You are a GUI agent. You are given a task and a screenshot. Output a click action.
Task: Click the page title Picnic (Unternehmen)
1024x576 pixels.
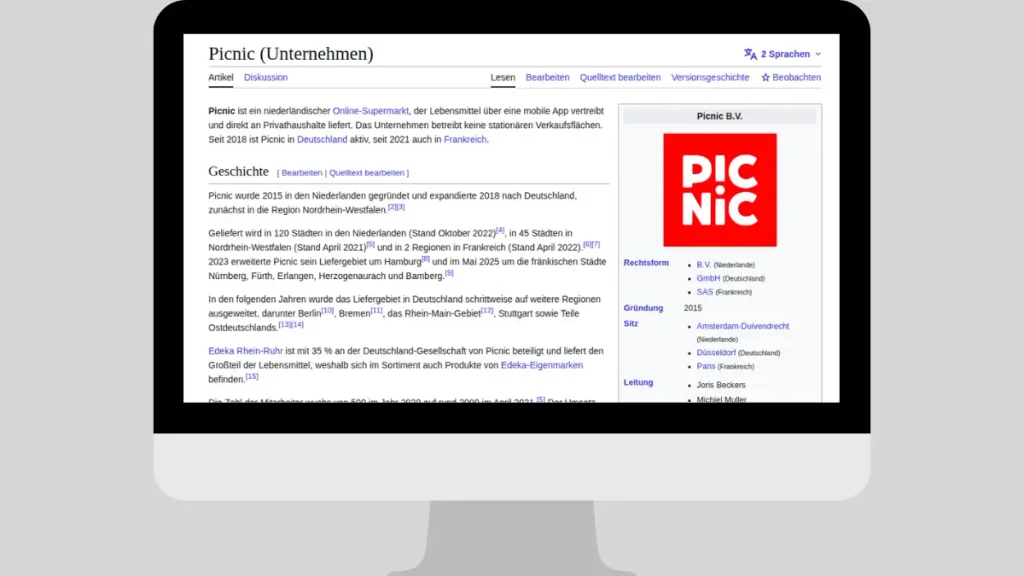coord(291,54)
